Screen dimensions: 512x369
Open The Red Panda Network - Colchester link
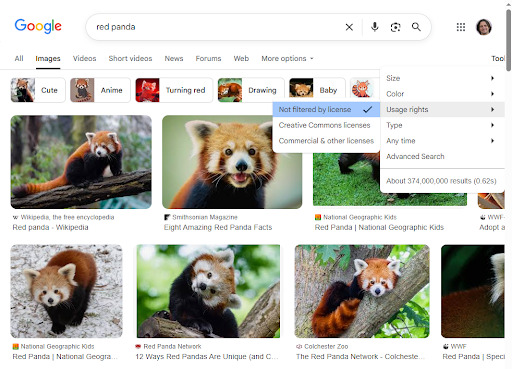coord(360,356)
